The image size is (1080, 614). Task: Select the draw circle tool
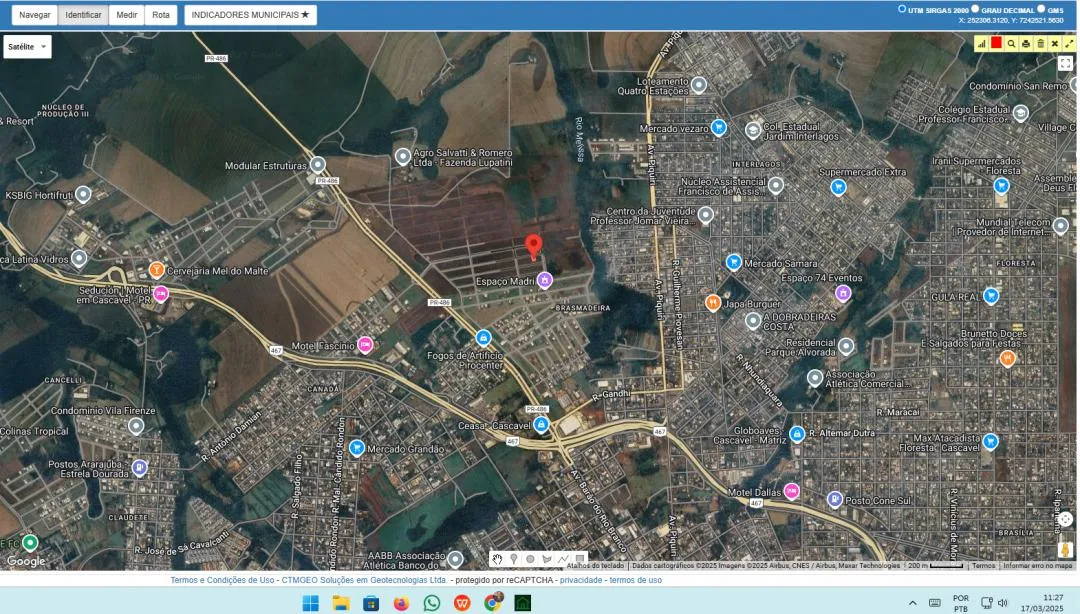(530, 559)
